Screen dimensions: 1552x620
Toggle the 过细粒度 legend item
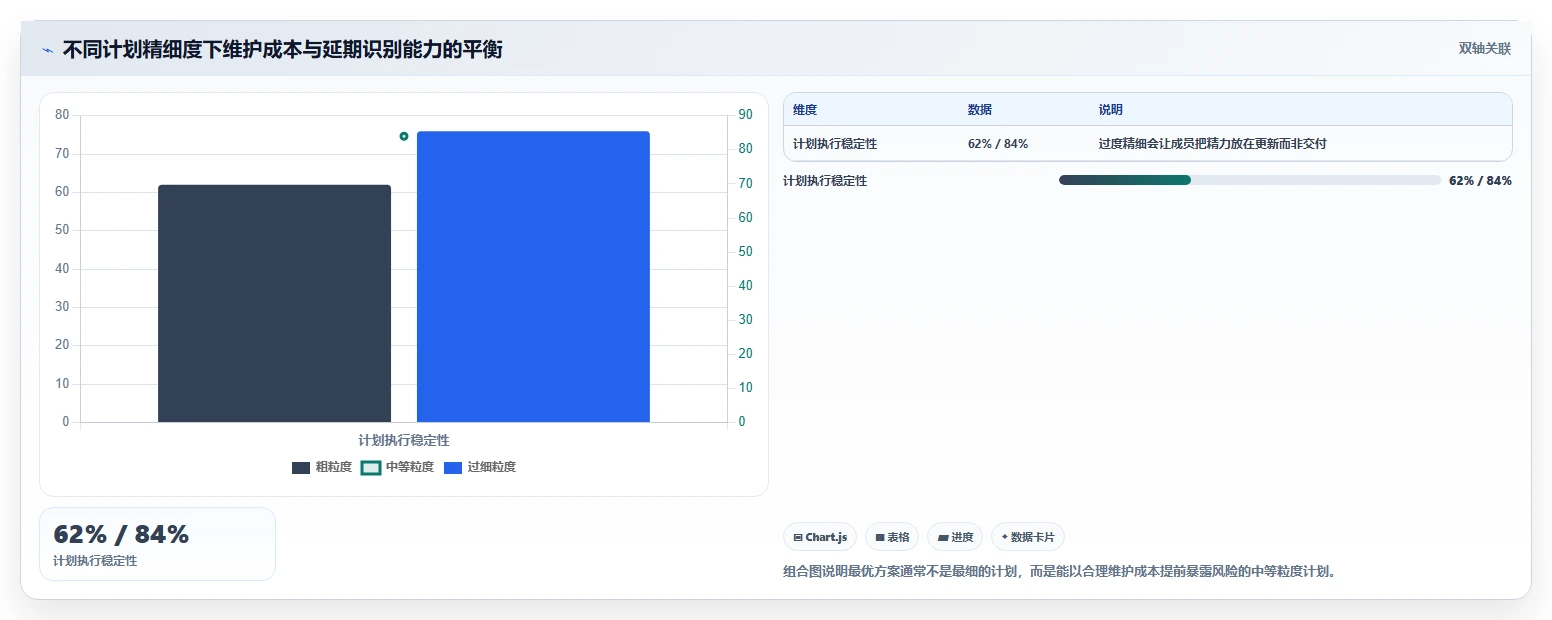click(480, 467)
